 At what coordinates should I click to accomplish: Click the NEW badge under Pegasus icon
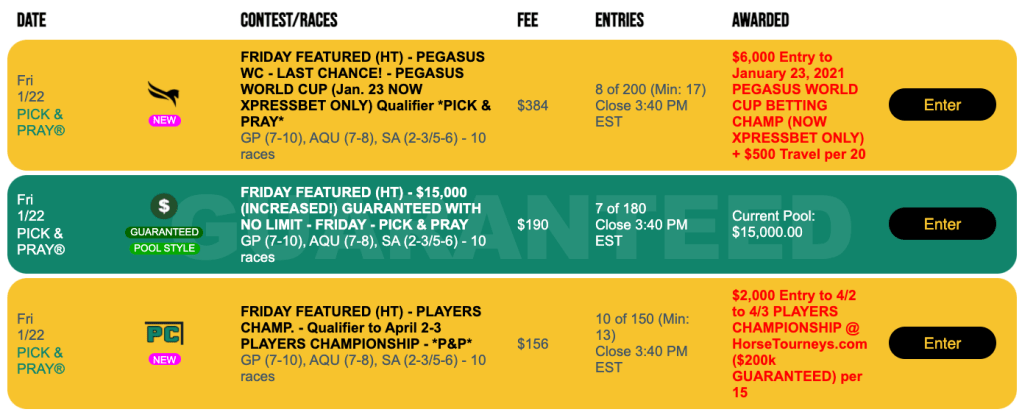point(163,120)
